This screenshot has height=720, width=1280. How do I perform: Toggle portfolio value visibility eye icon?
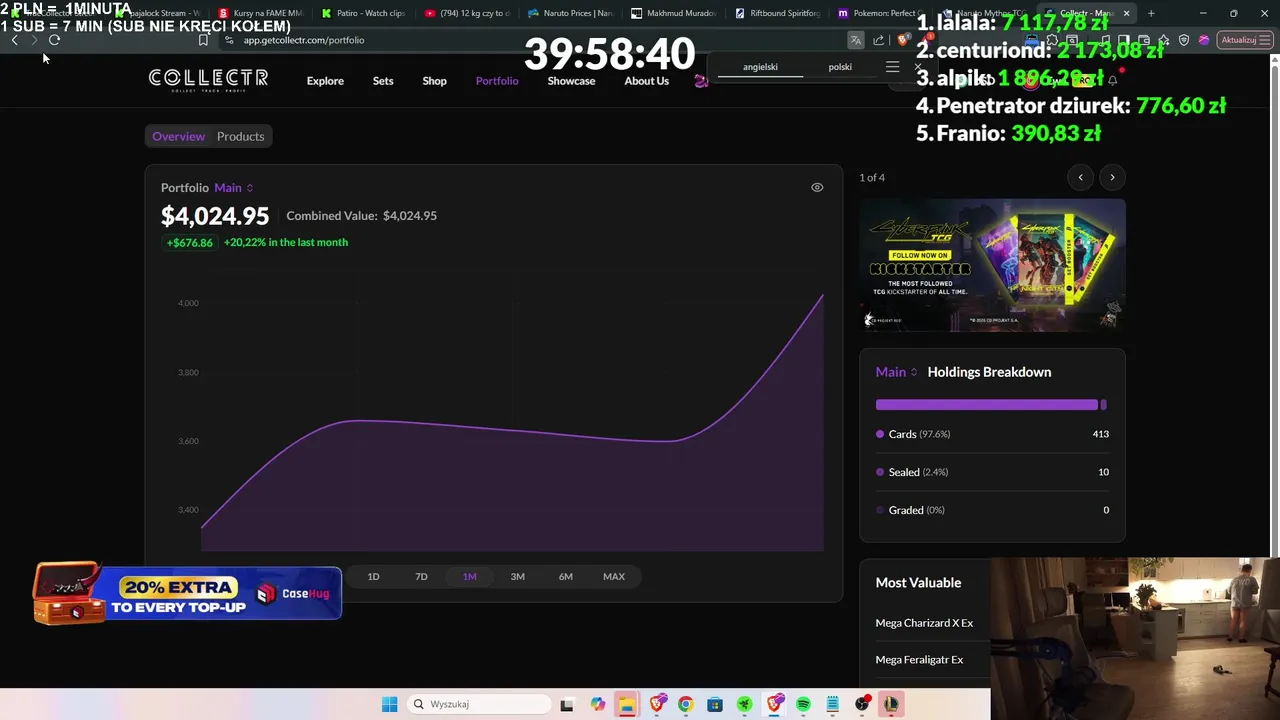pyautogui.click(x=817, y=187)
